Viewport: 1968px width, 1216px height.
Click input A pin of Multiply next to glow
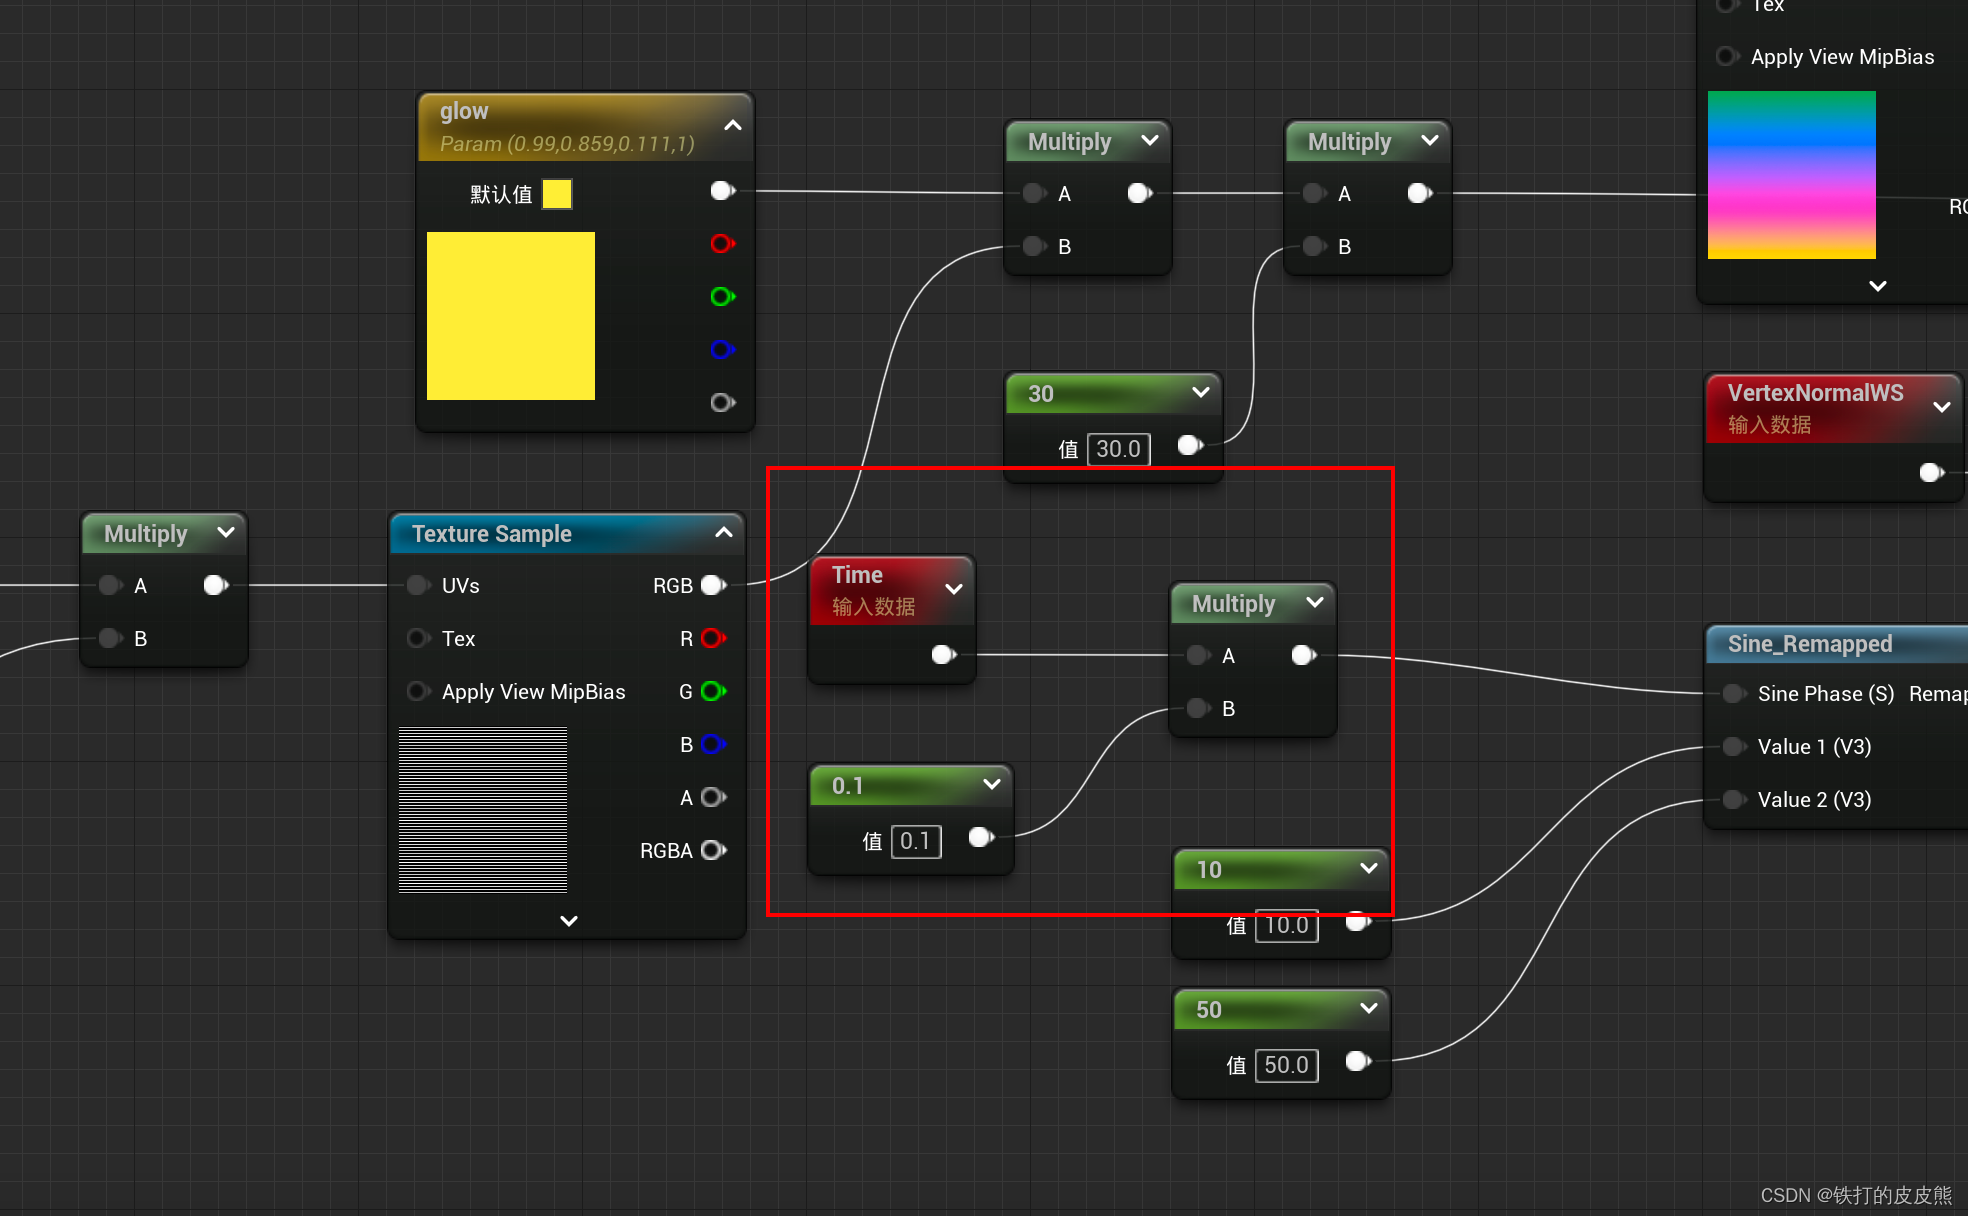(x=1034, y=194)
